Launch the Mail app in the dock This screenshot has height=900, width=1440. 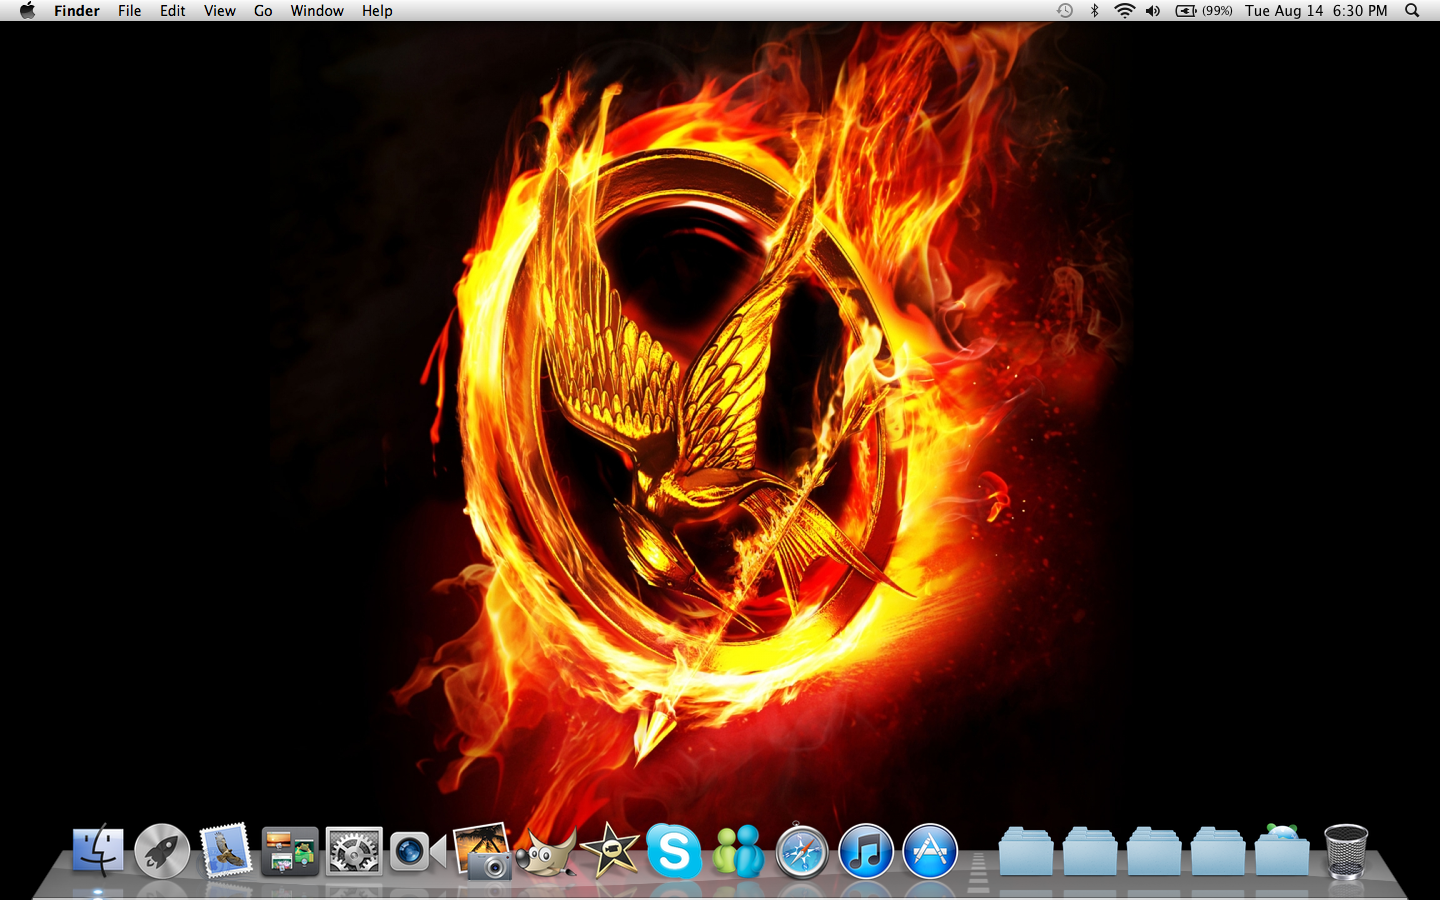click(x=226, y=851)
